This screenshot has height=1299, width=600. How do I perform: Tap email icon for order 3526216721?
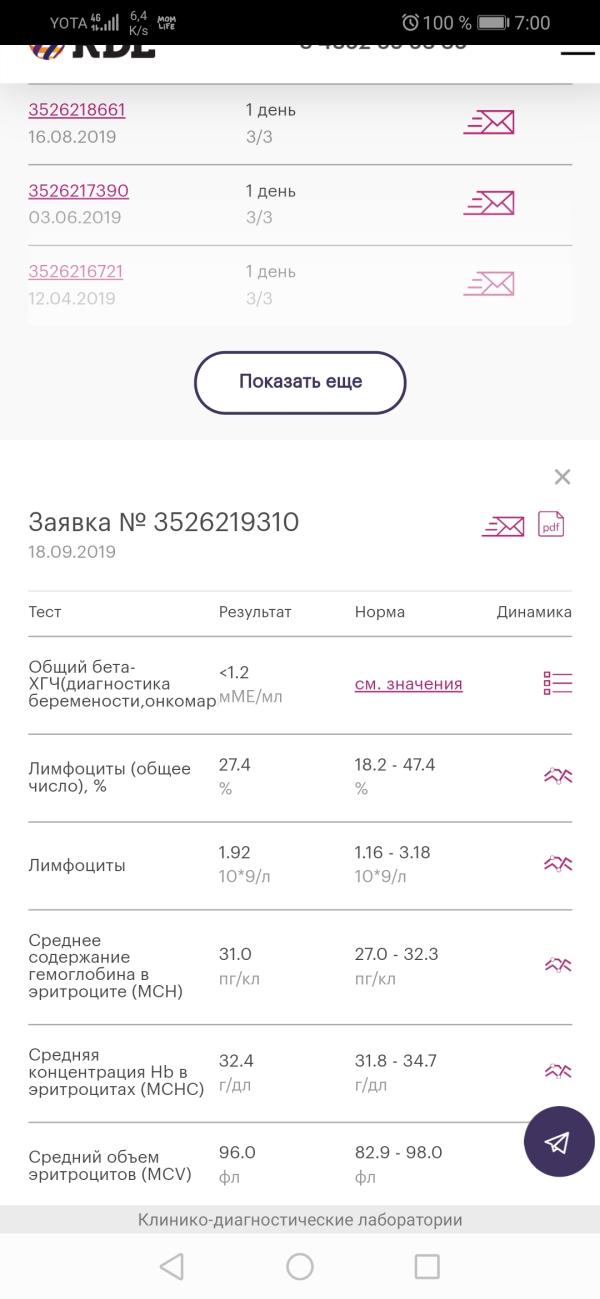pyautogui.click(x=488, y=284)
